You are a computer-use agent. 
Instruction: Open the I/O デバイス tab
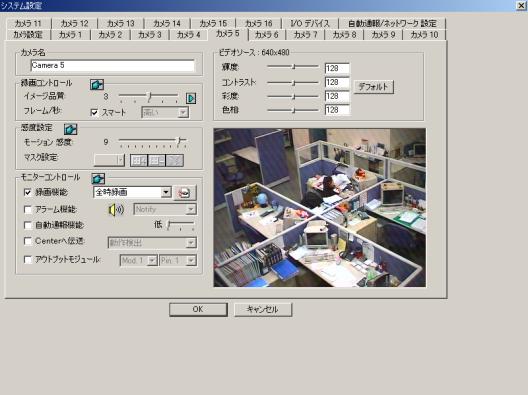pos(309,23)
